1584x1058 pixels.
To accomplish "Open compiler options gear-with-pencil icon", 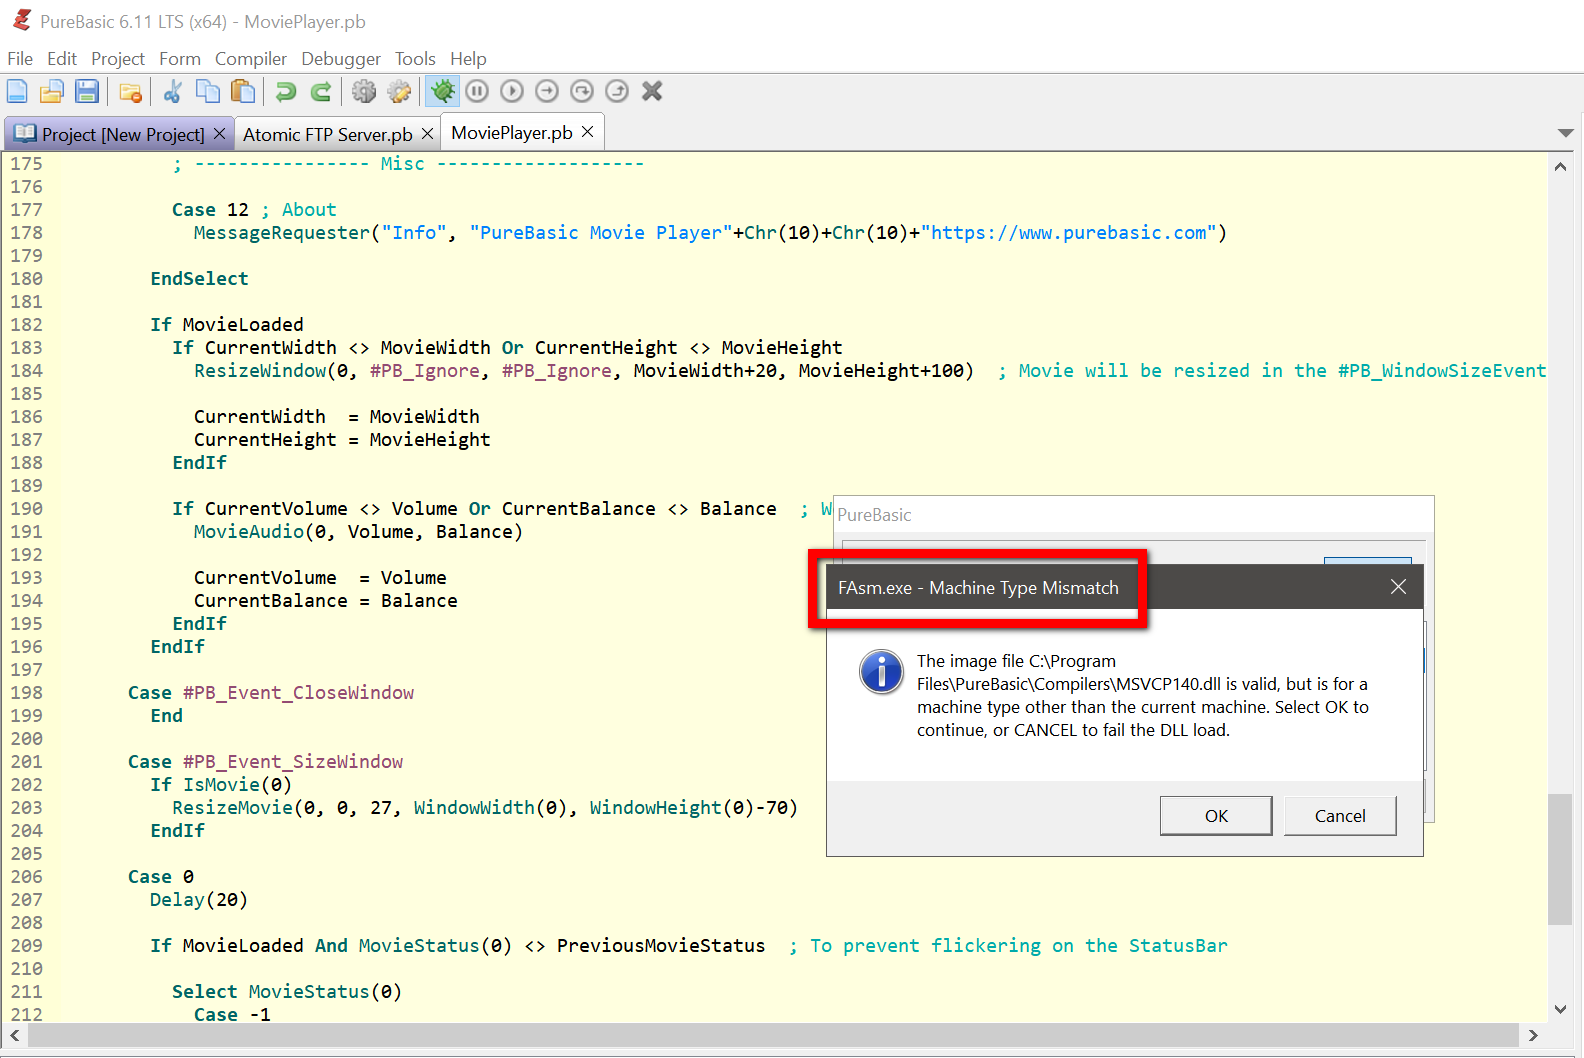I will tap(399, 92).
